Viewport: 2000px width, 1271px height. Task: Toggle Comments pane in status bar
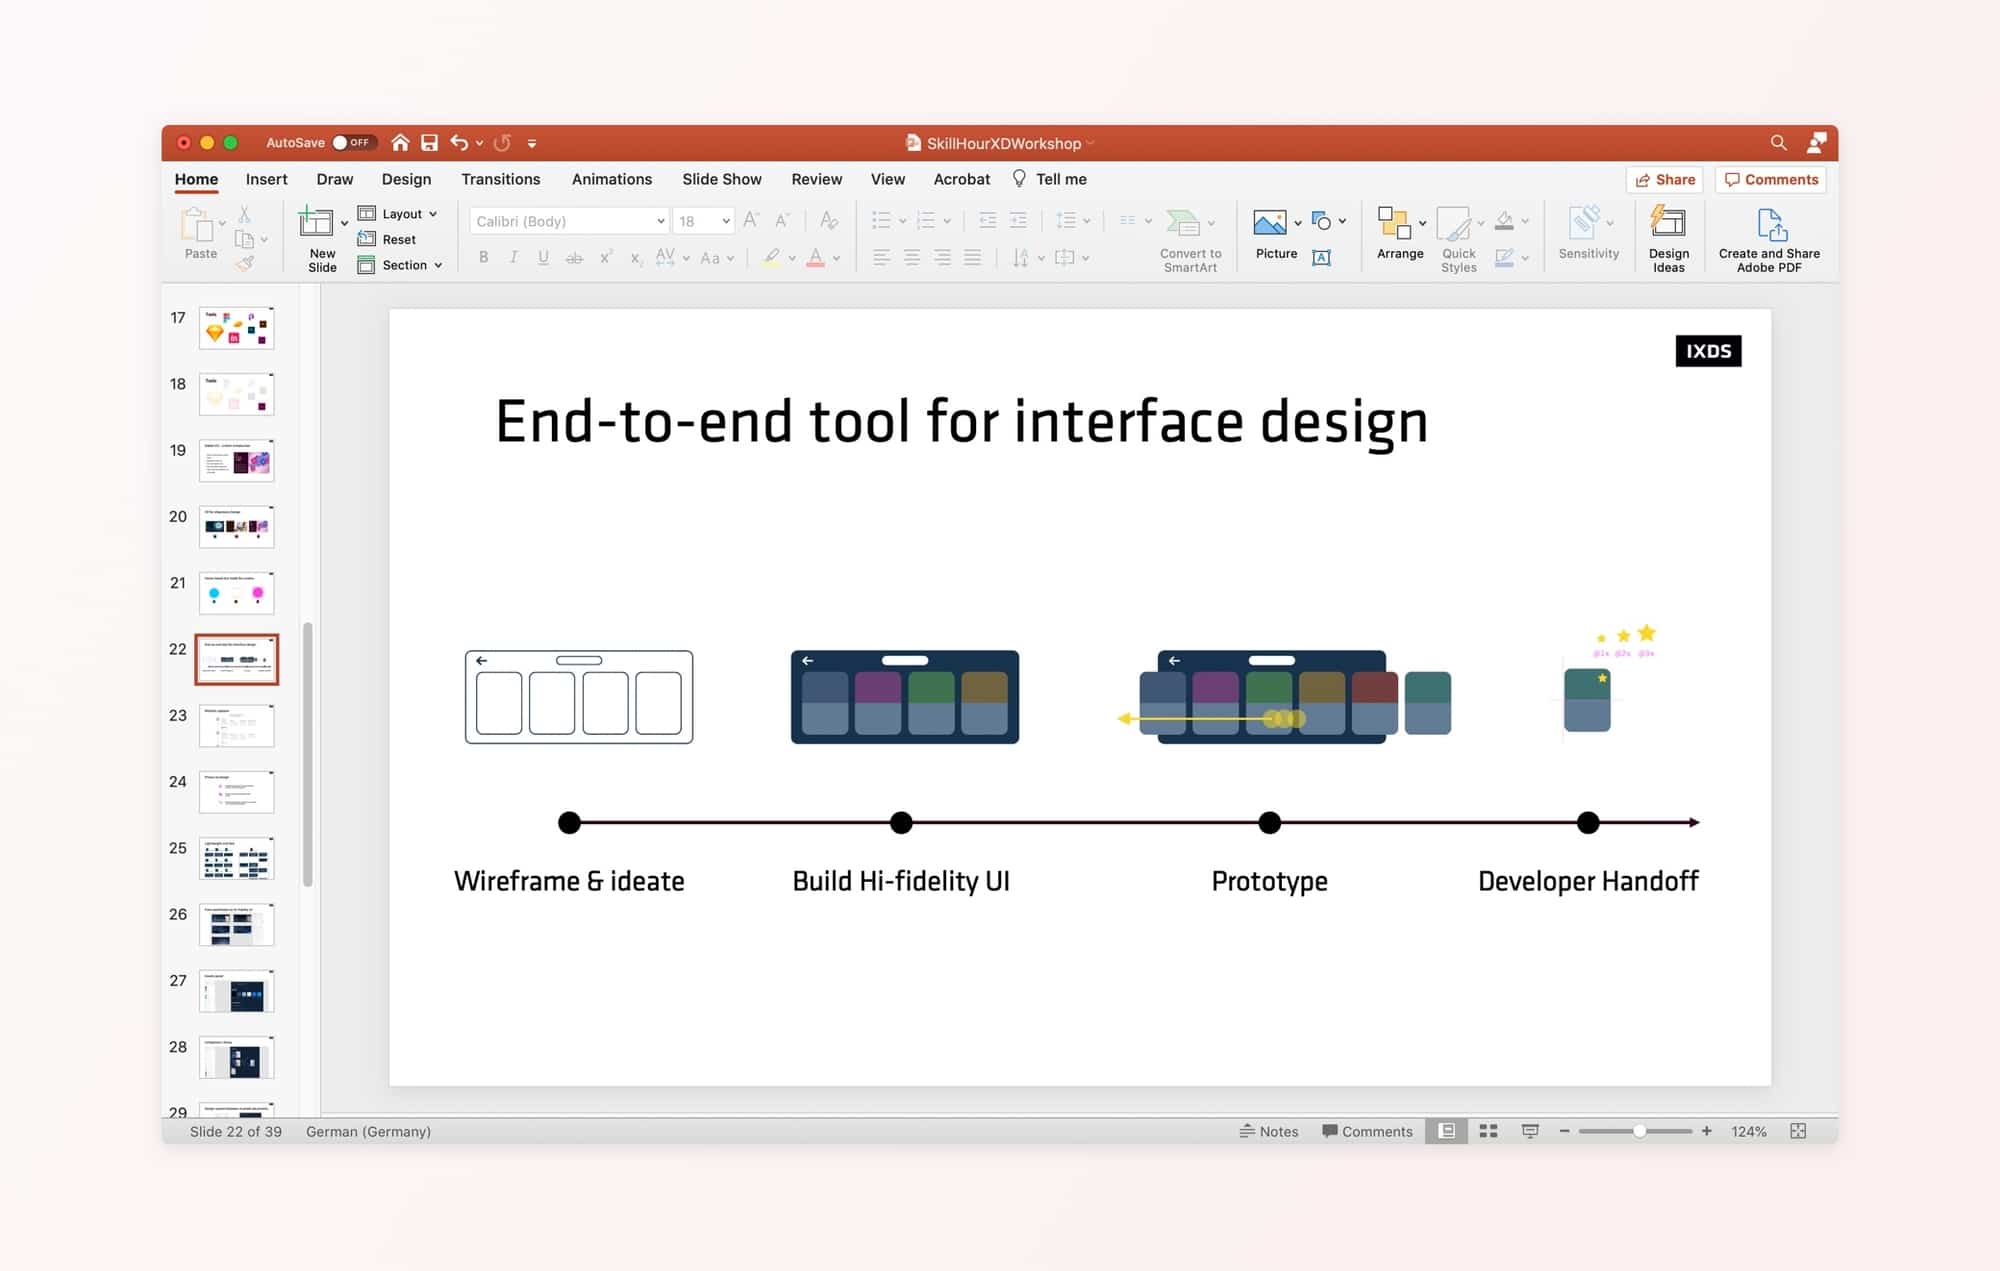(1366, 1131)
